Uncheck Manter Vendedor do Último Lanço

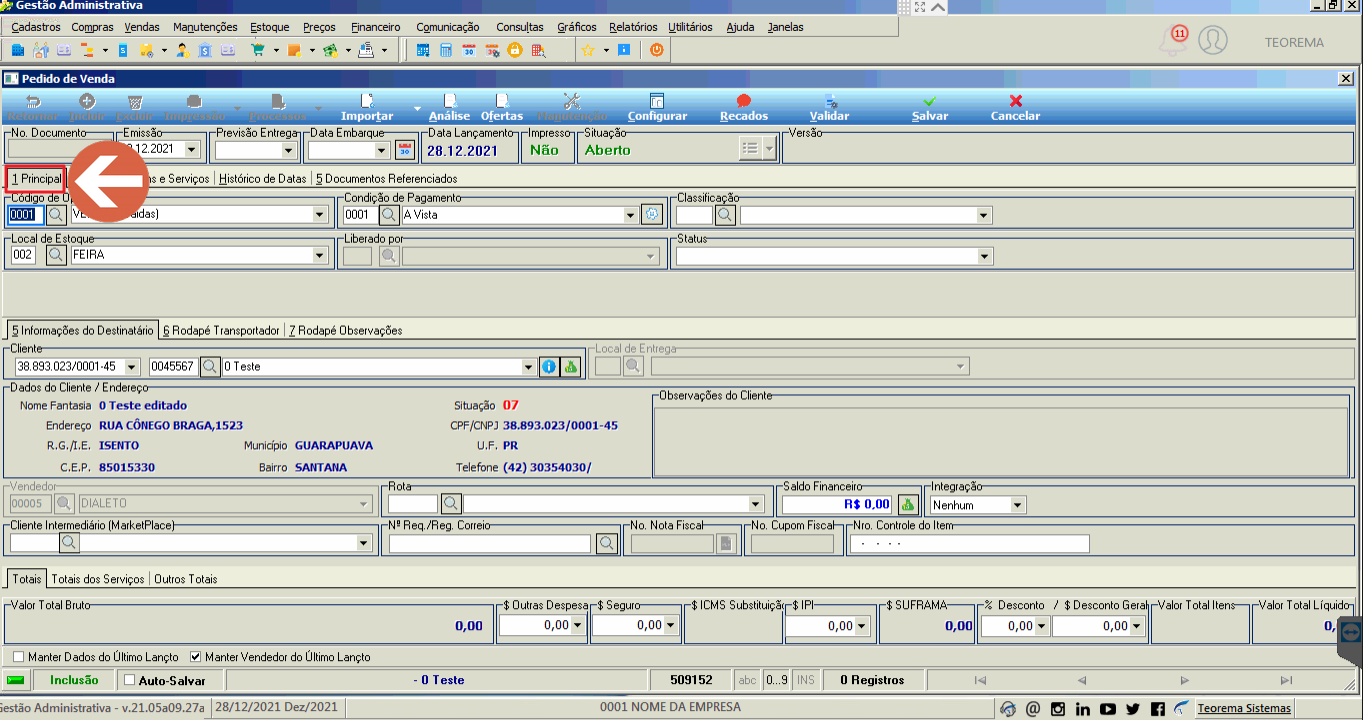tap(195, 657)
